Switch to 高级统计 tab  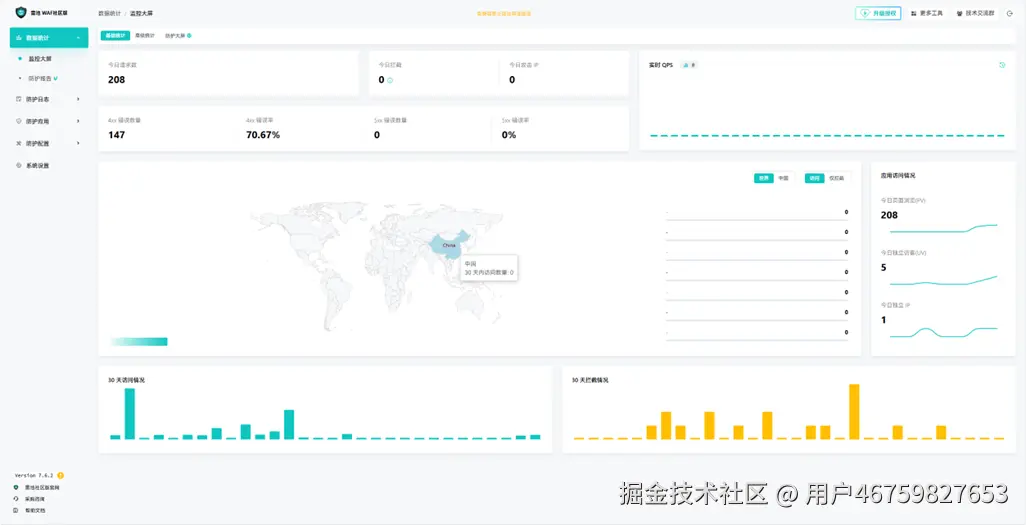pyautogui.click(x=145, y=35)
